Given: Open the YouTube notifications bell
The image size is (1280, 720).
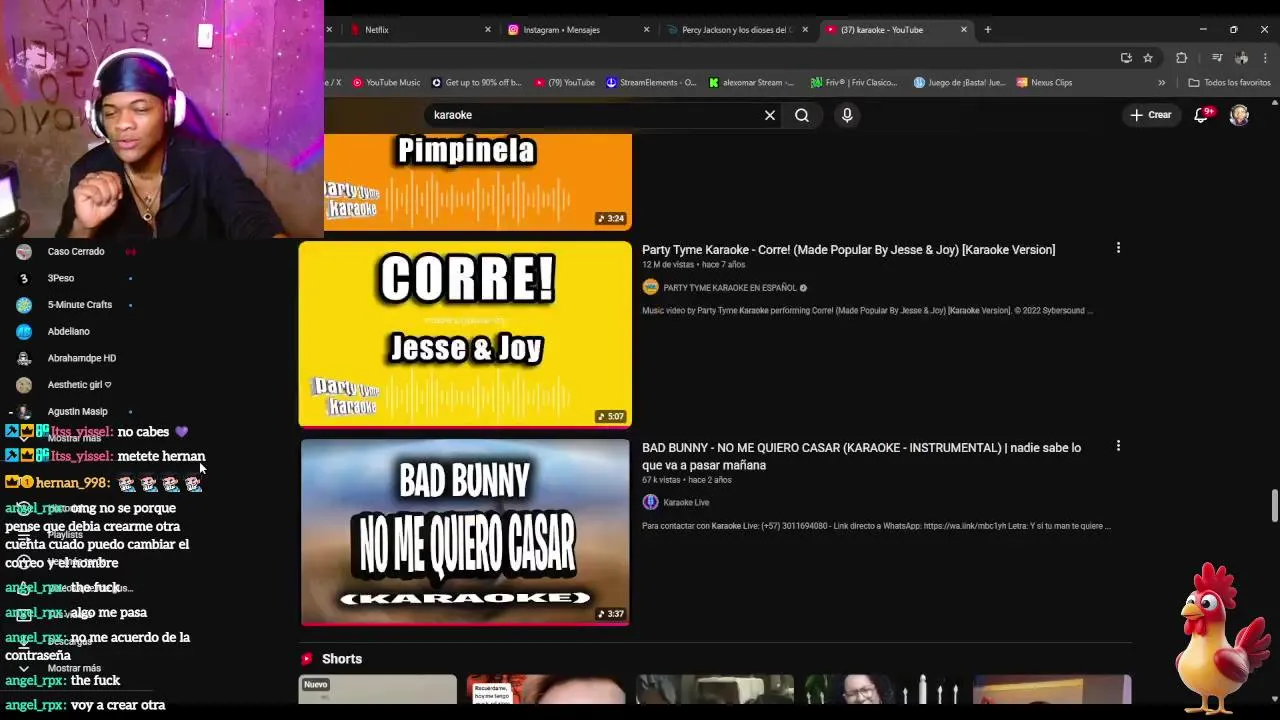Looking at the screenshot, I should click(x=1203, y=115).
